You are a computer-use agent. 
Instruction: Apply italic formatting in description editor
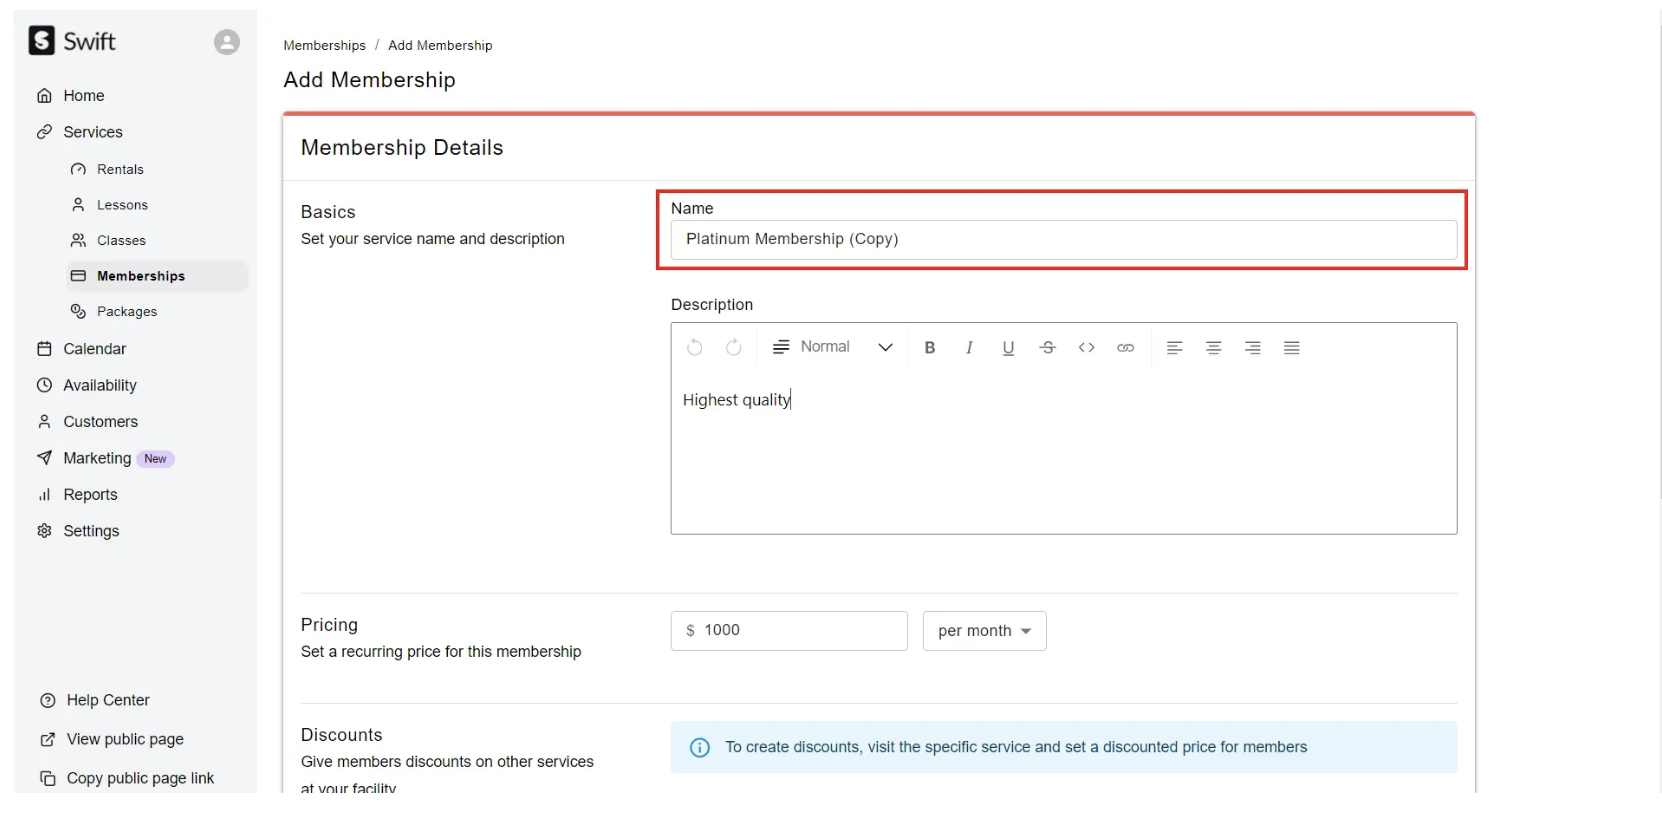[x=969, y=348]
